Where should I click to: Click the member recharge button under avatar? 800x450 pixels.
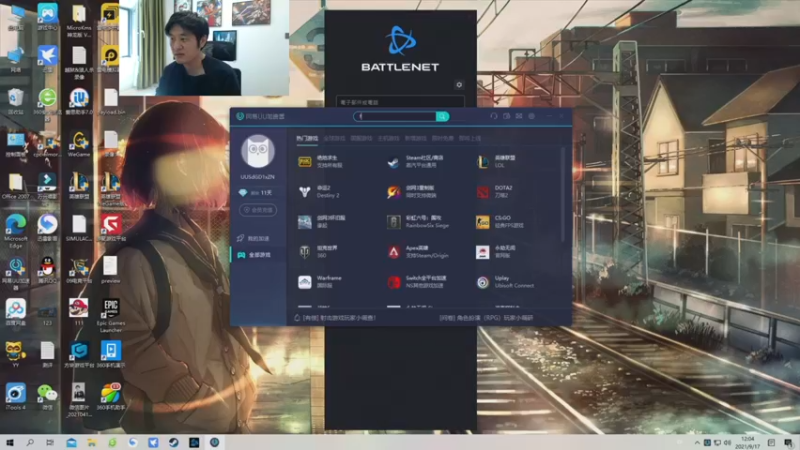tap(258, 210)
